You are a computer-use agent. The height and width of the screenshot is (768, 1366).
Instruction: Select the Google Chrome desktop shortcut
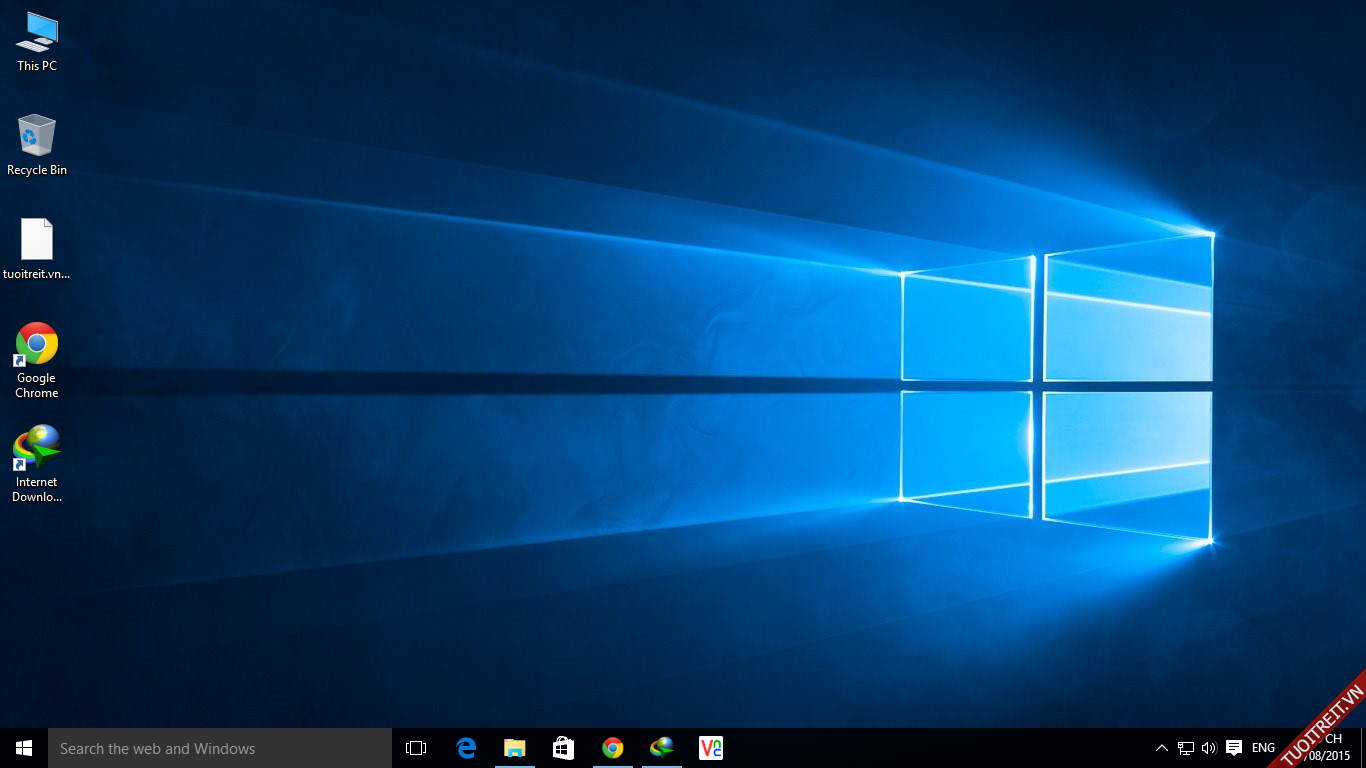[x=37, y=358]
